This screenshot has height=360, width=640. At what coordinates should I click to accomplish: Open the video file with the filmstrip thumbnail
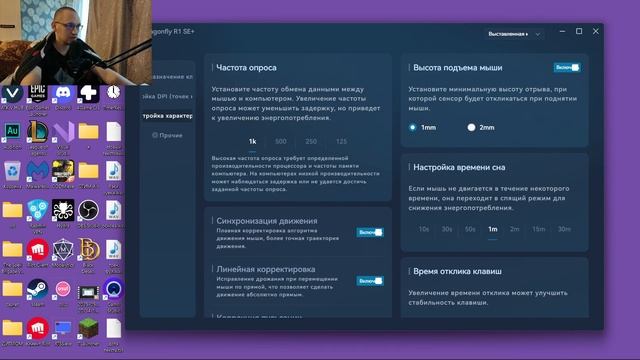pyautogui.click(x=88, y=292)
